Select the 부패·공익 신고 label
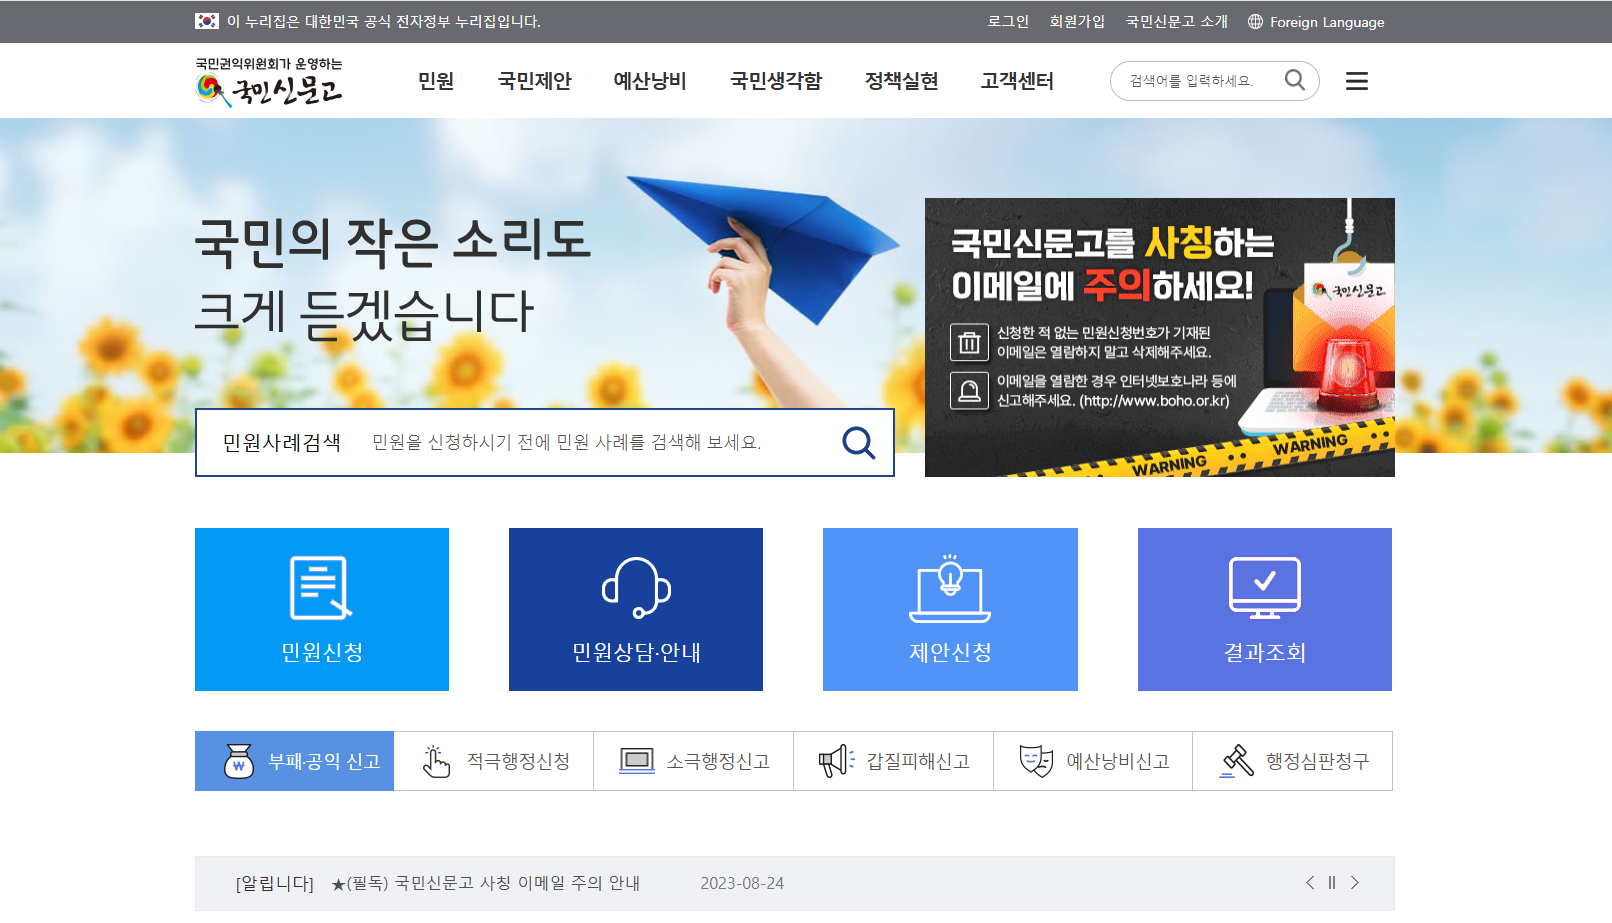 point(325,762)
